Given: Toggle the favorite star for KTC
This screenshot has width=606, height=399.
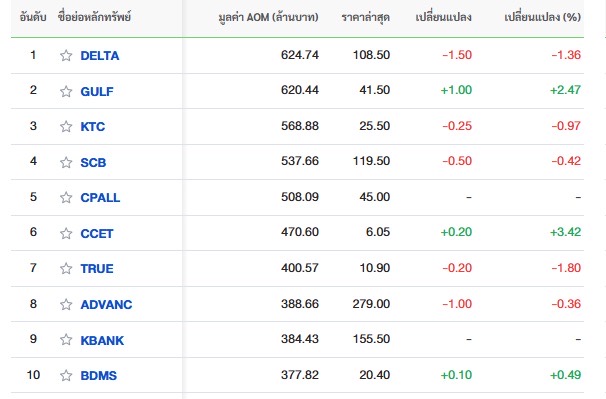Looking at the screenshot, I should 66,126.
